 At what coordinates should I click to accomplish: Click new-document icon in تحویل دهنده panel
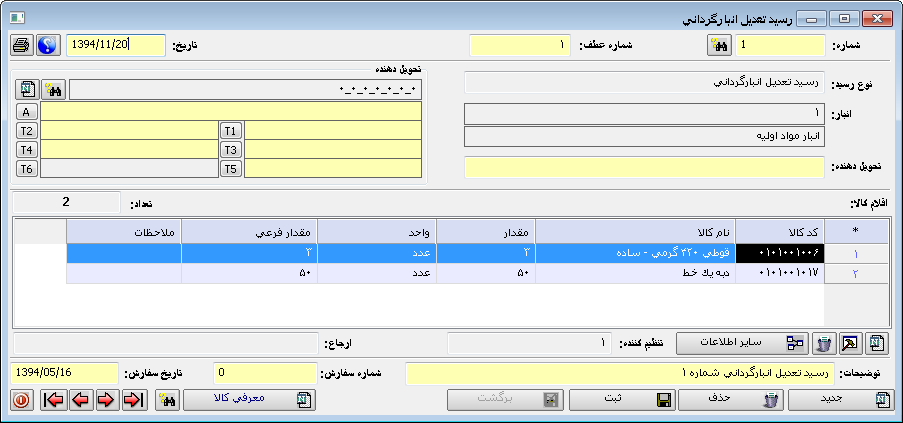(x=28, y=90)
